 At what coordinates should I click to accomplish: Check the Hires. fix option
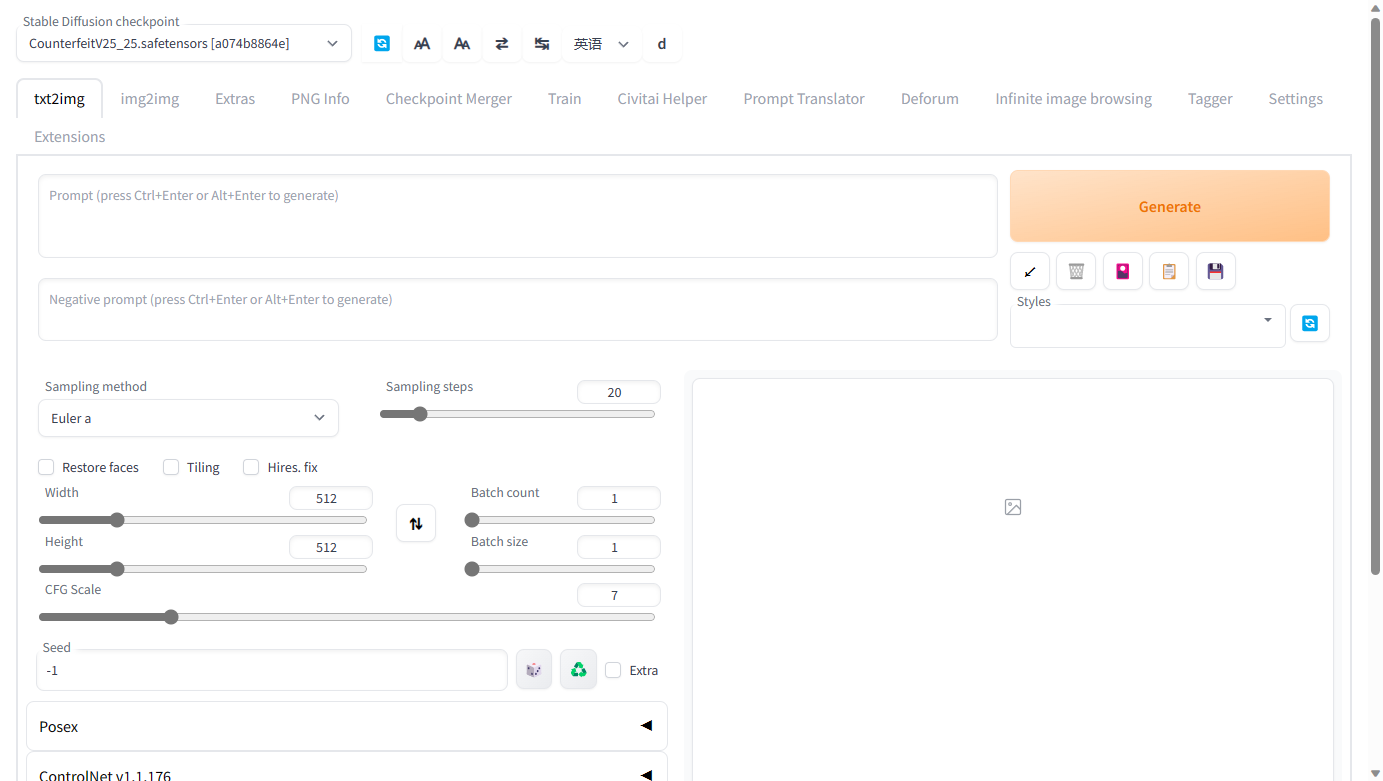pos(251,467)
